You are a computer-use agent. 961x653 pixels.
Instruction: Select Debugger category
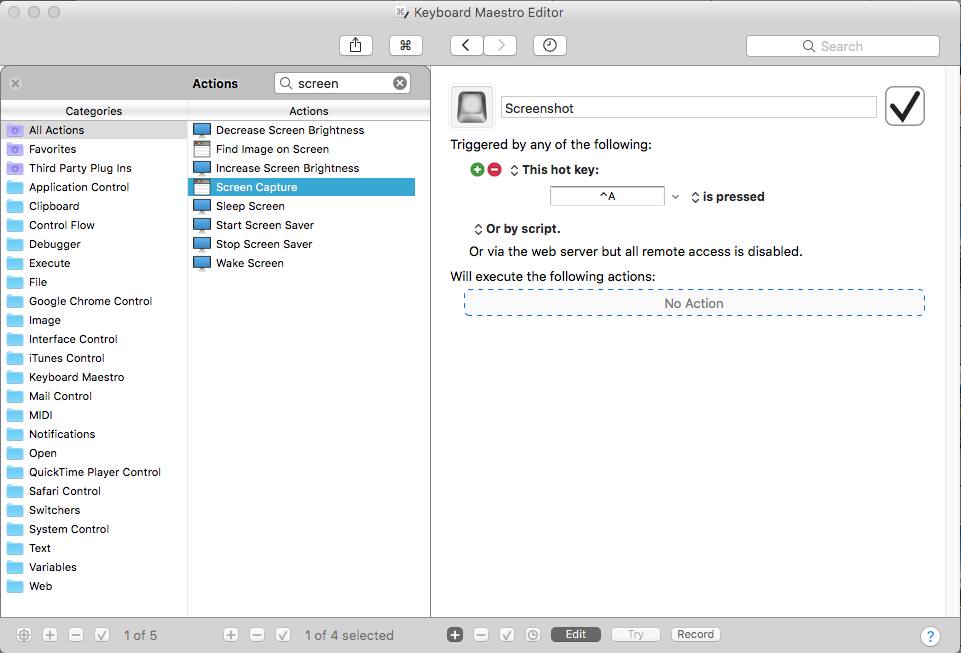[94, 244]
